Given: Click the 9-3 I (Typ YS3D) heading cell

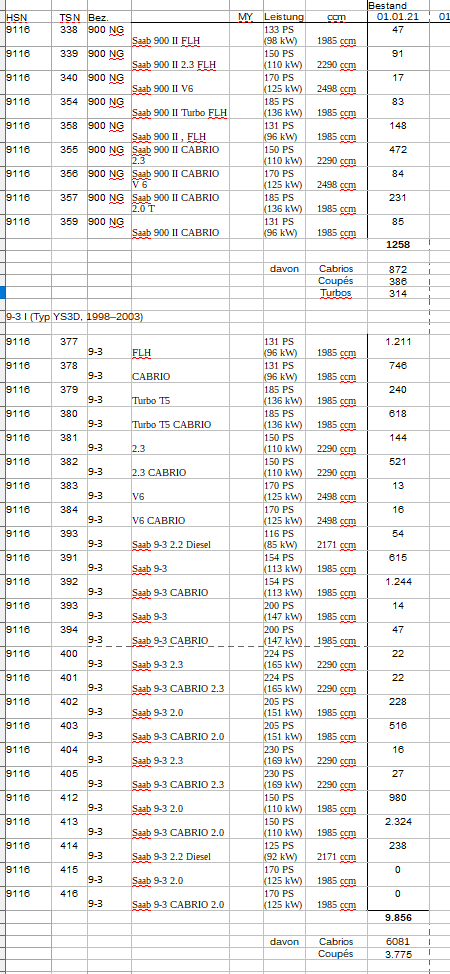Looking at the screenshot, I should 75,317.
